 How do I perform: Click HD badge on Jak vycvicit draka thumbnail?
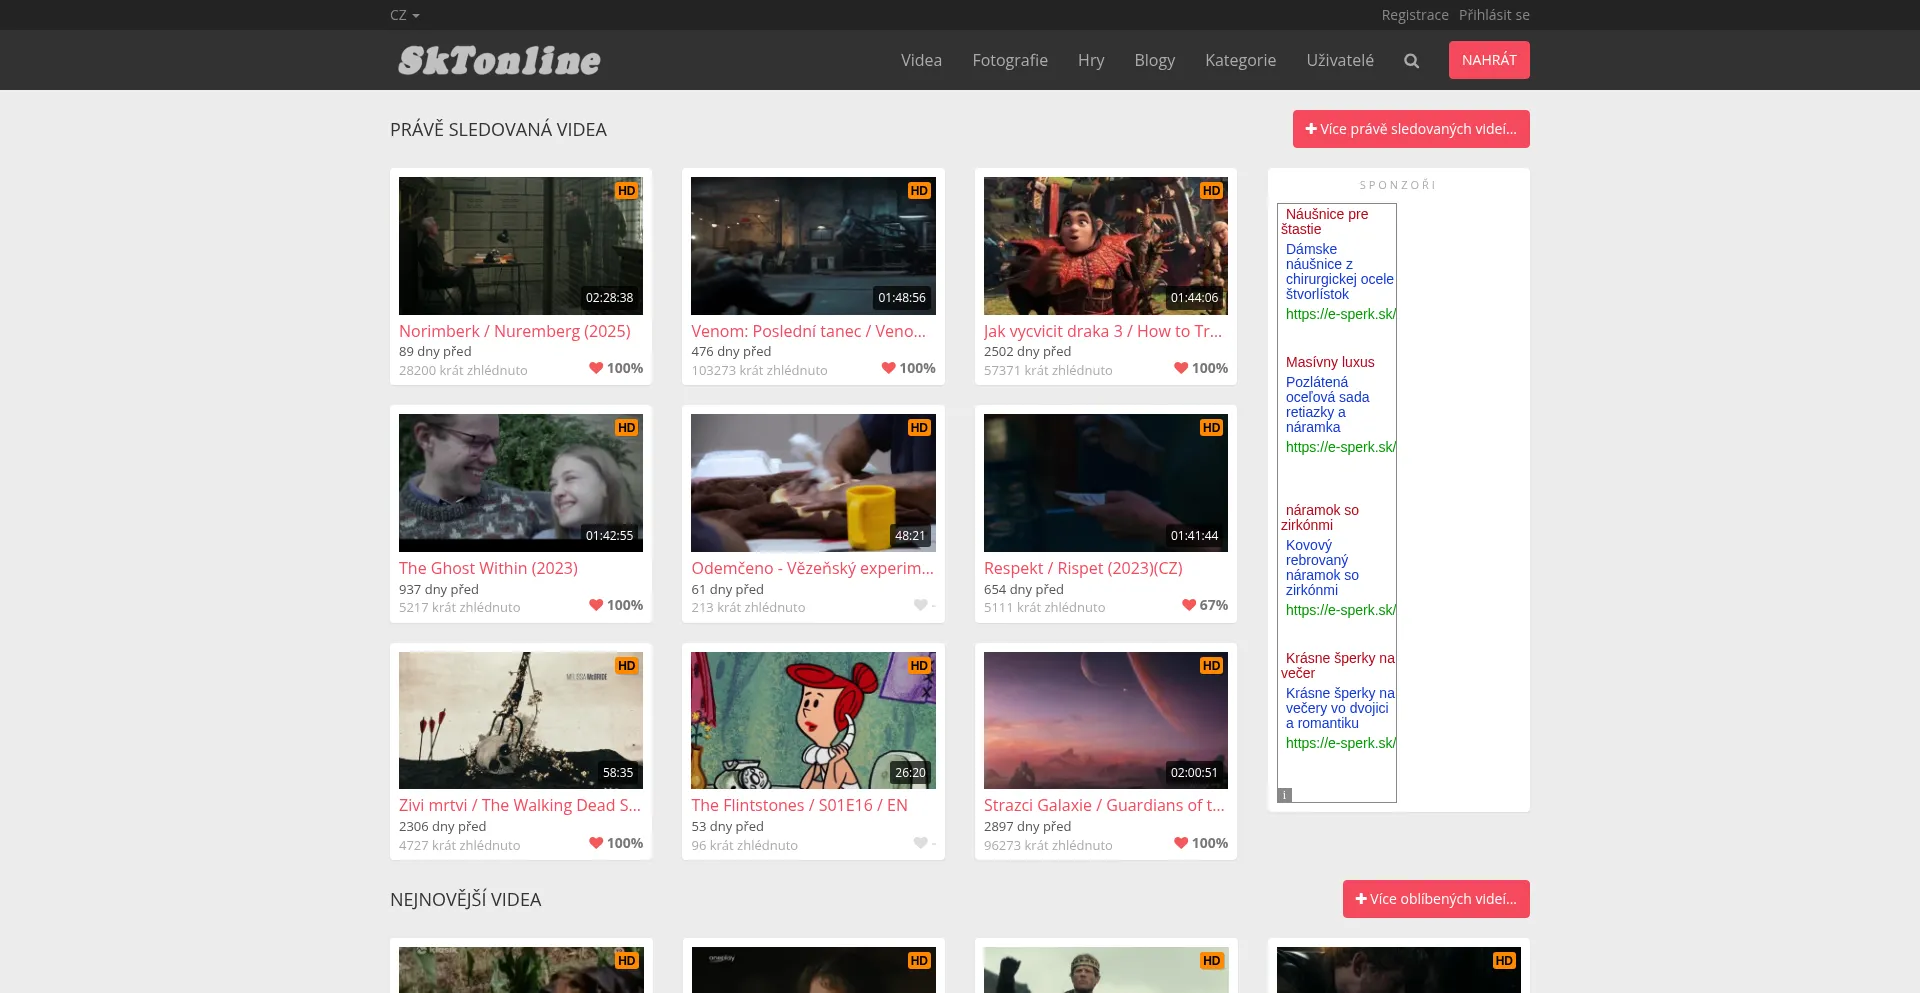[x=1212, y=191]
